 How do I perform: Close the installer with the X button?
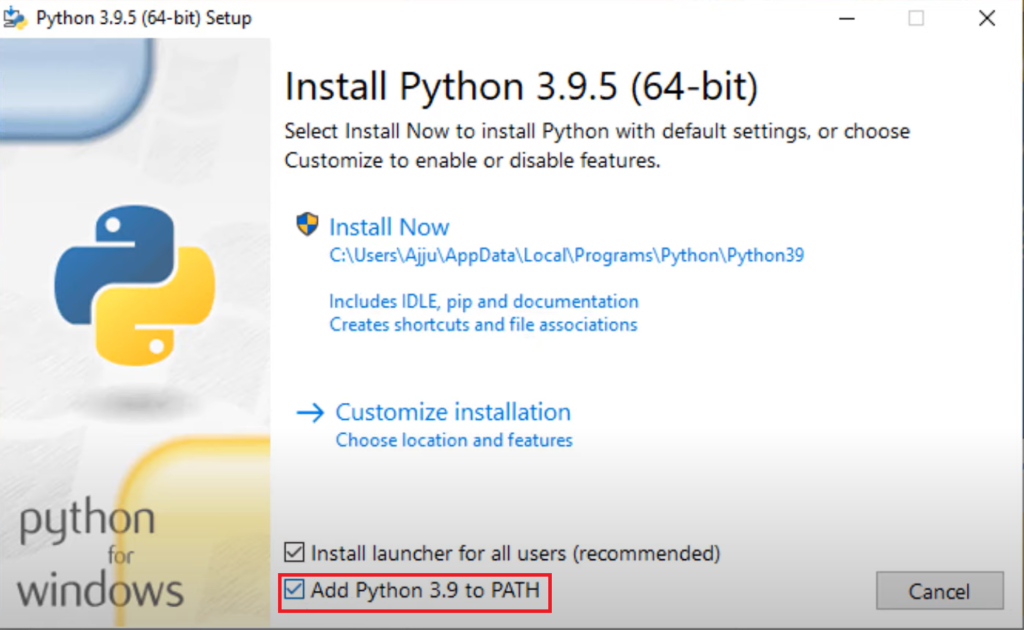coord(986,17)
